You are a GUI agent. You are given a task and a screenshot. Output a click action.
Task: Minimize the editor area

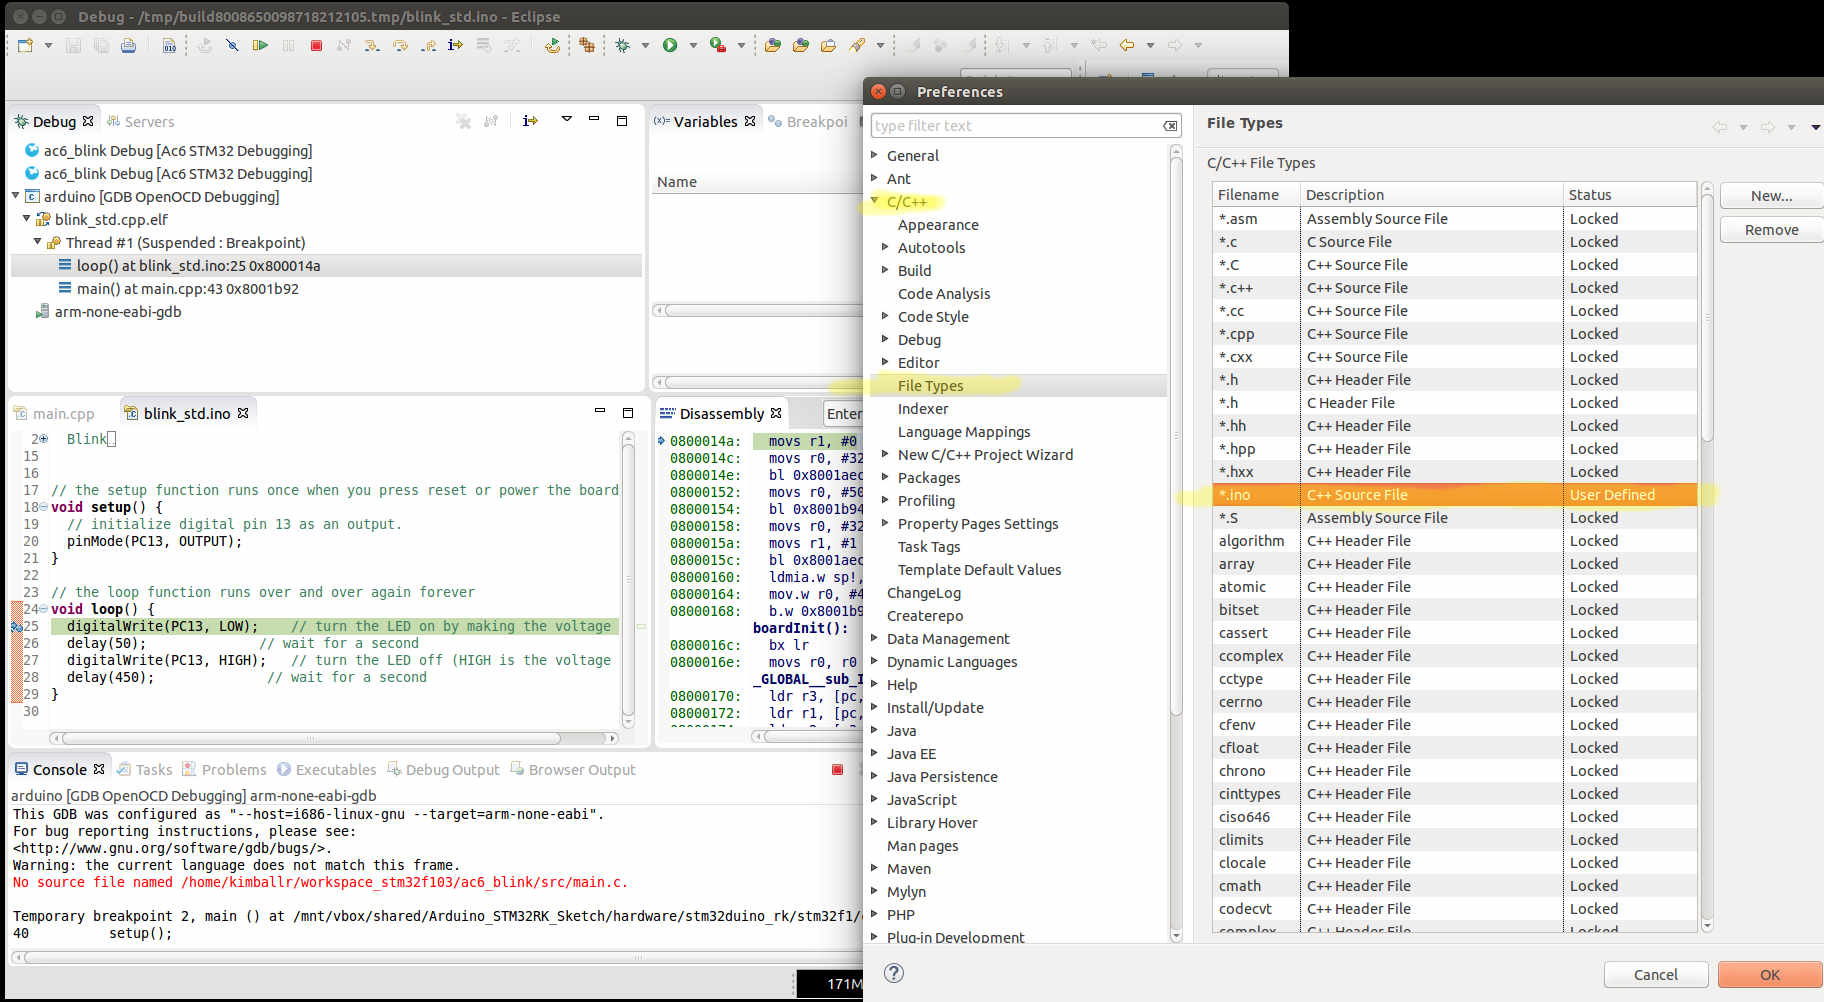coord(600,411)
